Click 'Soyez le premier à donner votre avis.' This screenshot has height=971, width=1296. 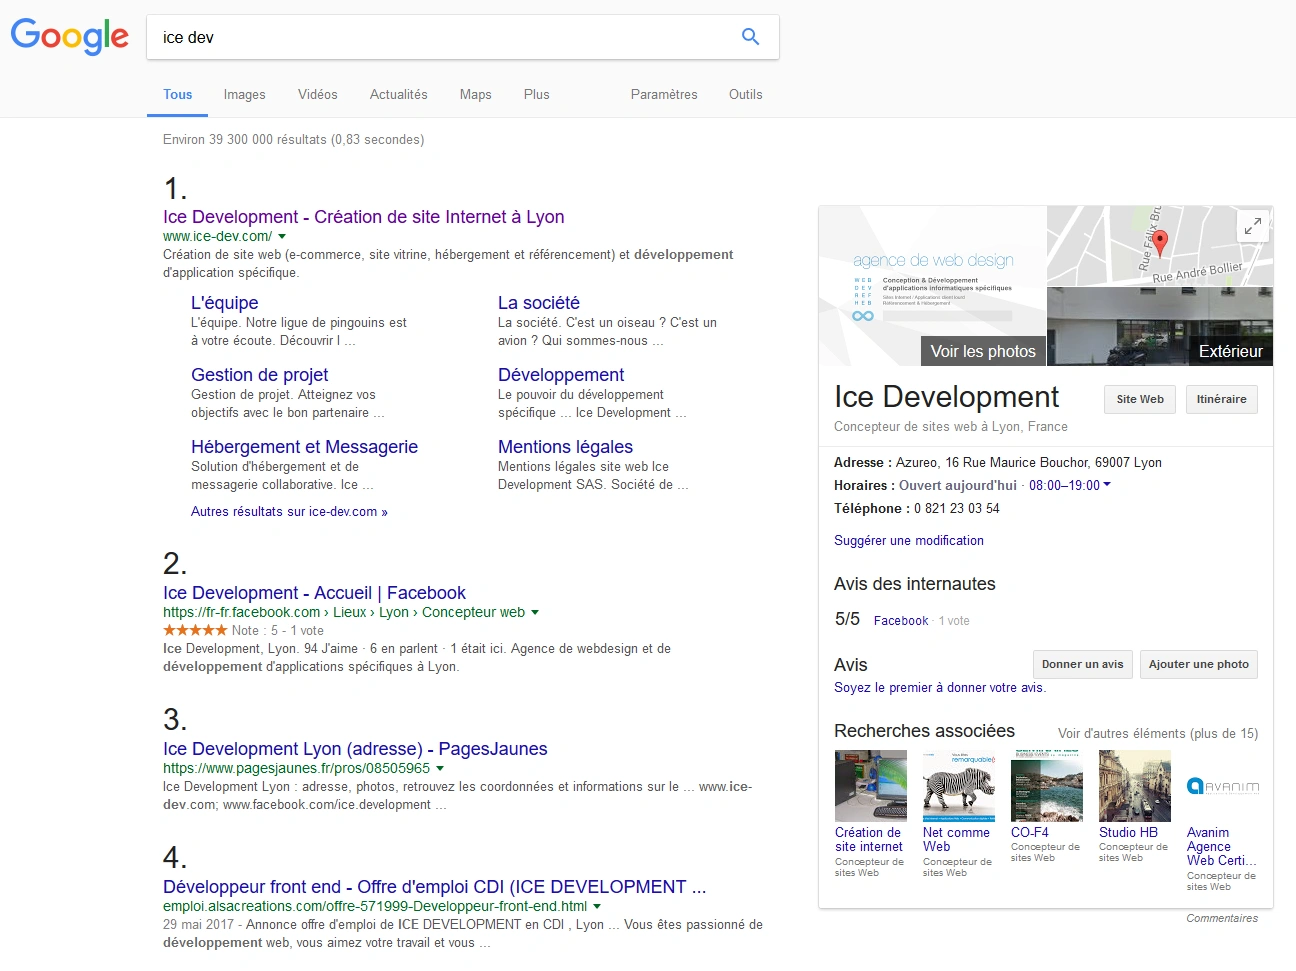point(940,688)
